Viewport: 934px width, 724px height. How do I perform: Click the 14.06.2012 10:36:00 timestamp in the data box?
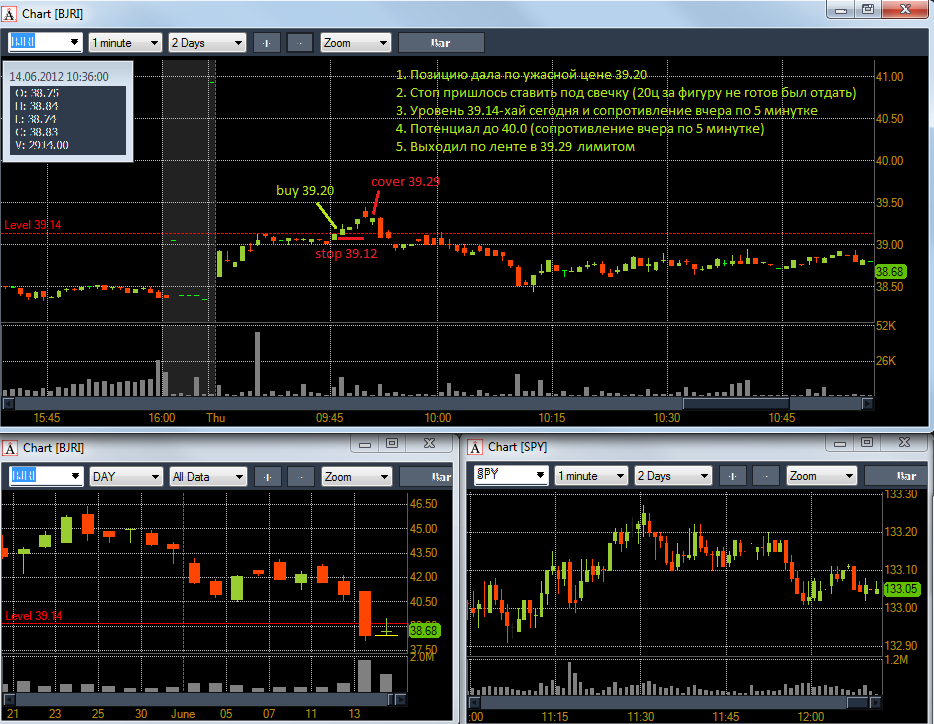point(59,76)
